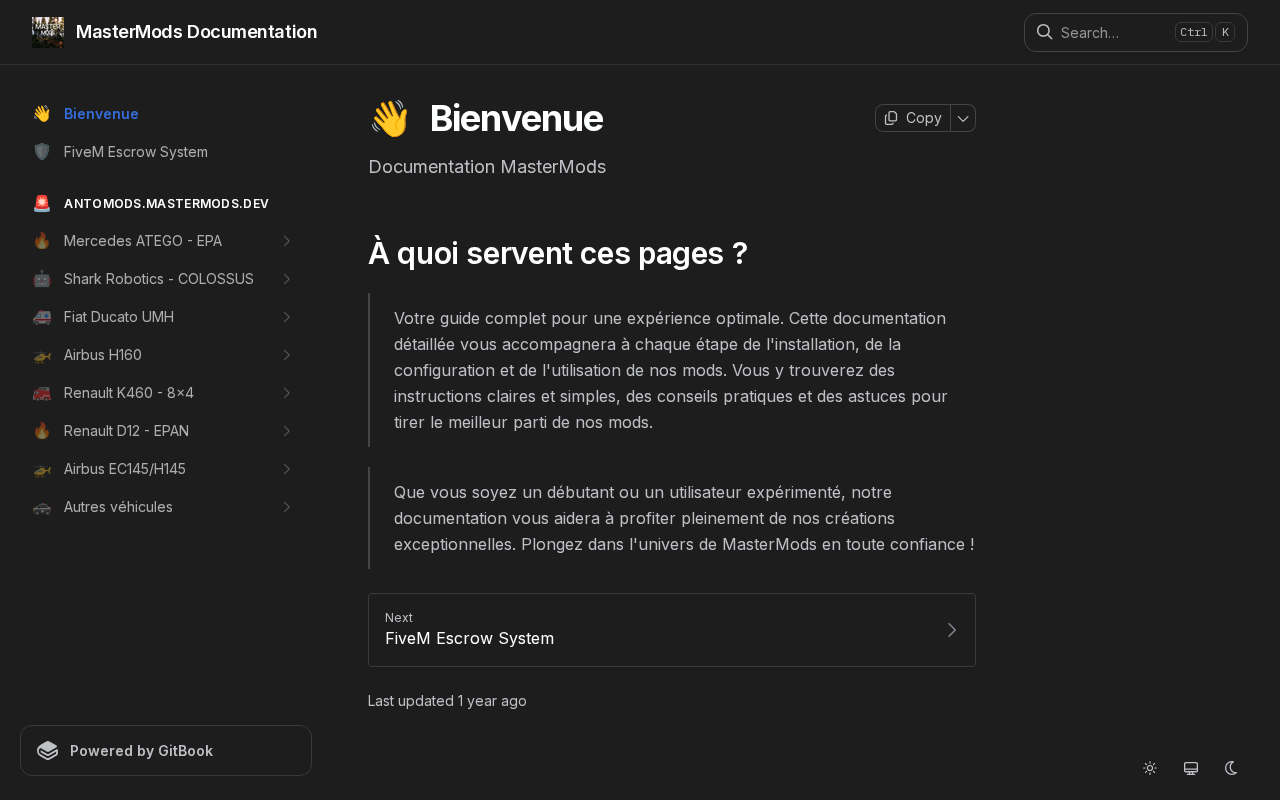Click the search magnifier icon

tap(1044, 32)
